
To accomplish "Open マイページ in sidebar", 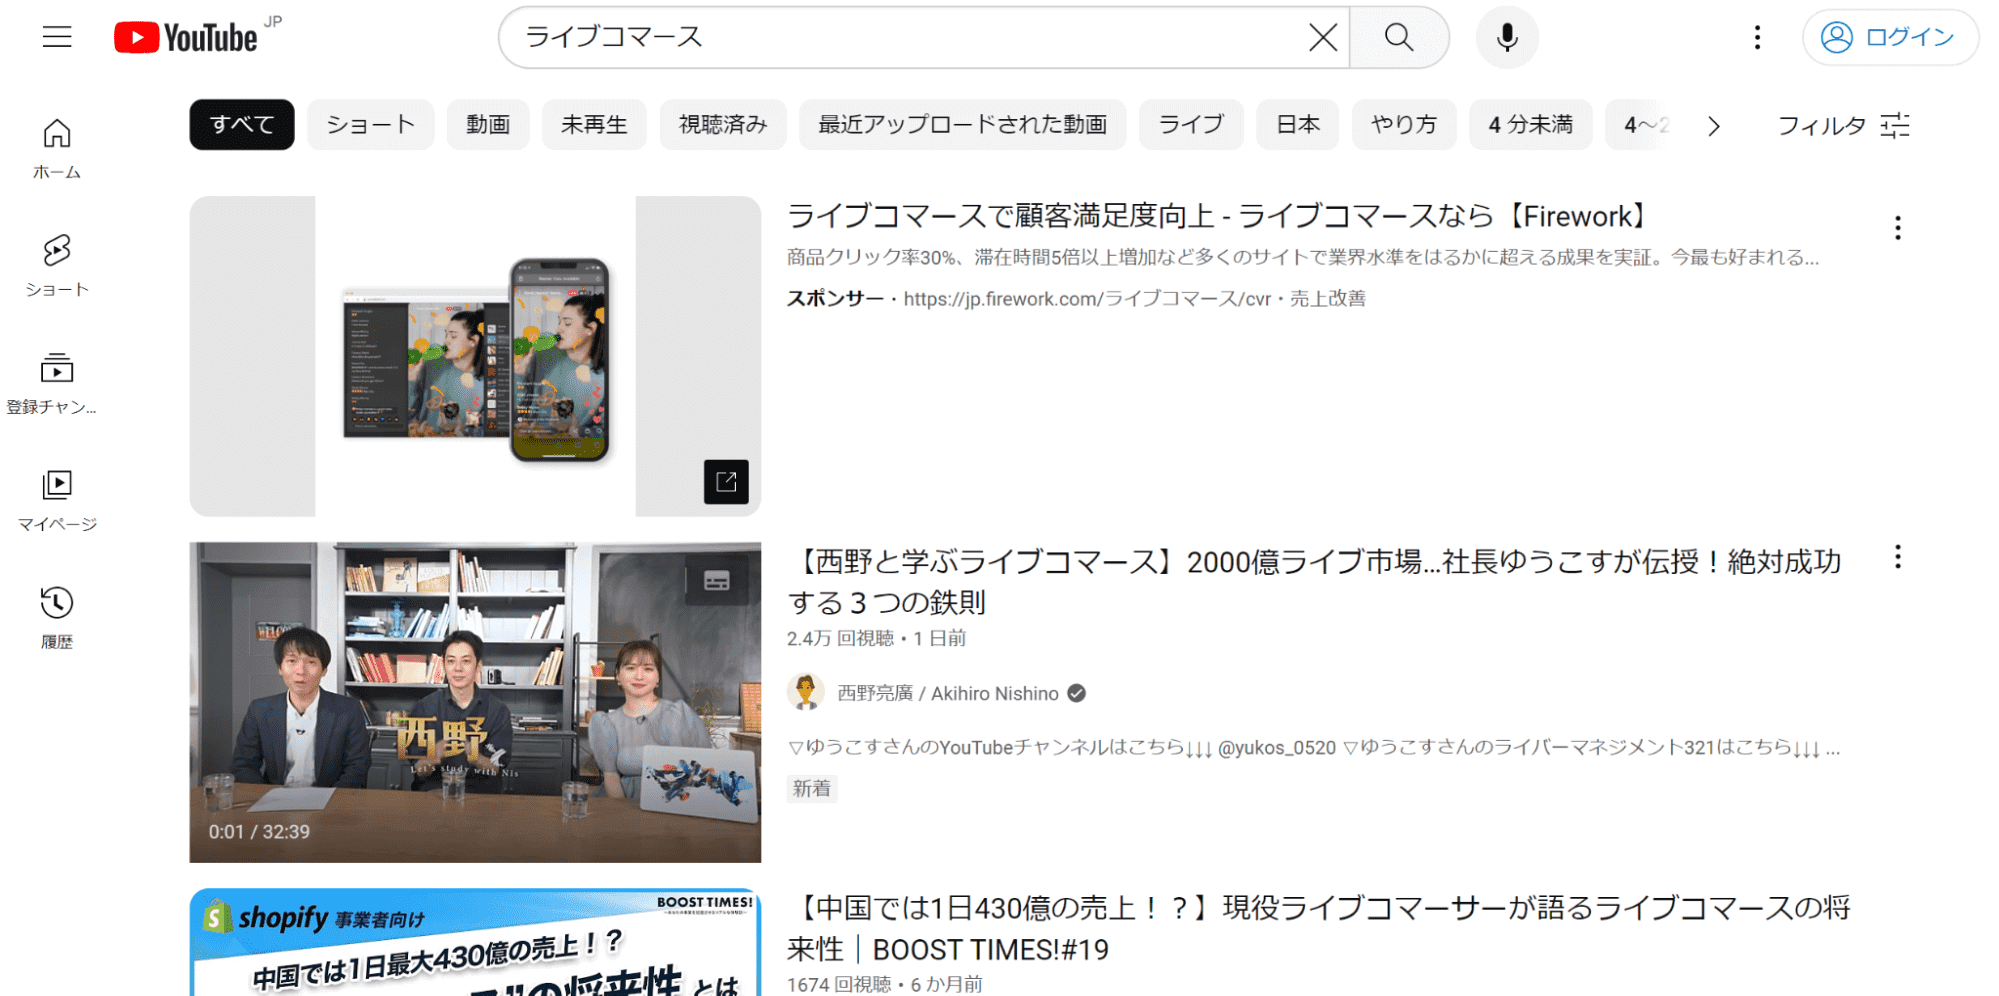I will point(57,501).
